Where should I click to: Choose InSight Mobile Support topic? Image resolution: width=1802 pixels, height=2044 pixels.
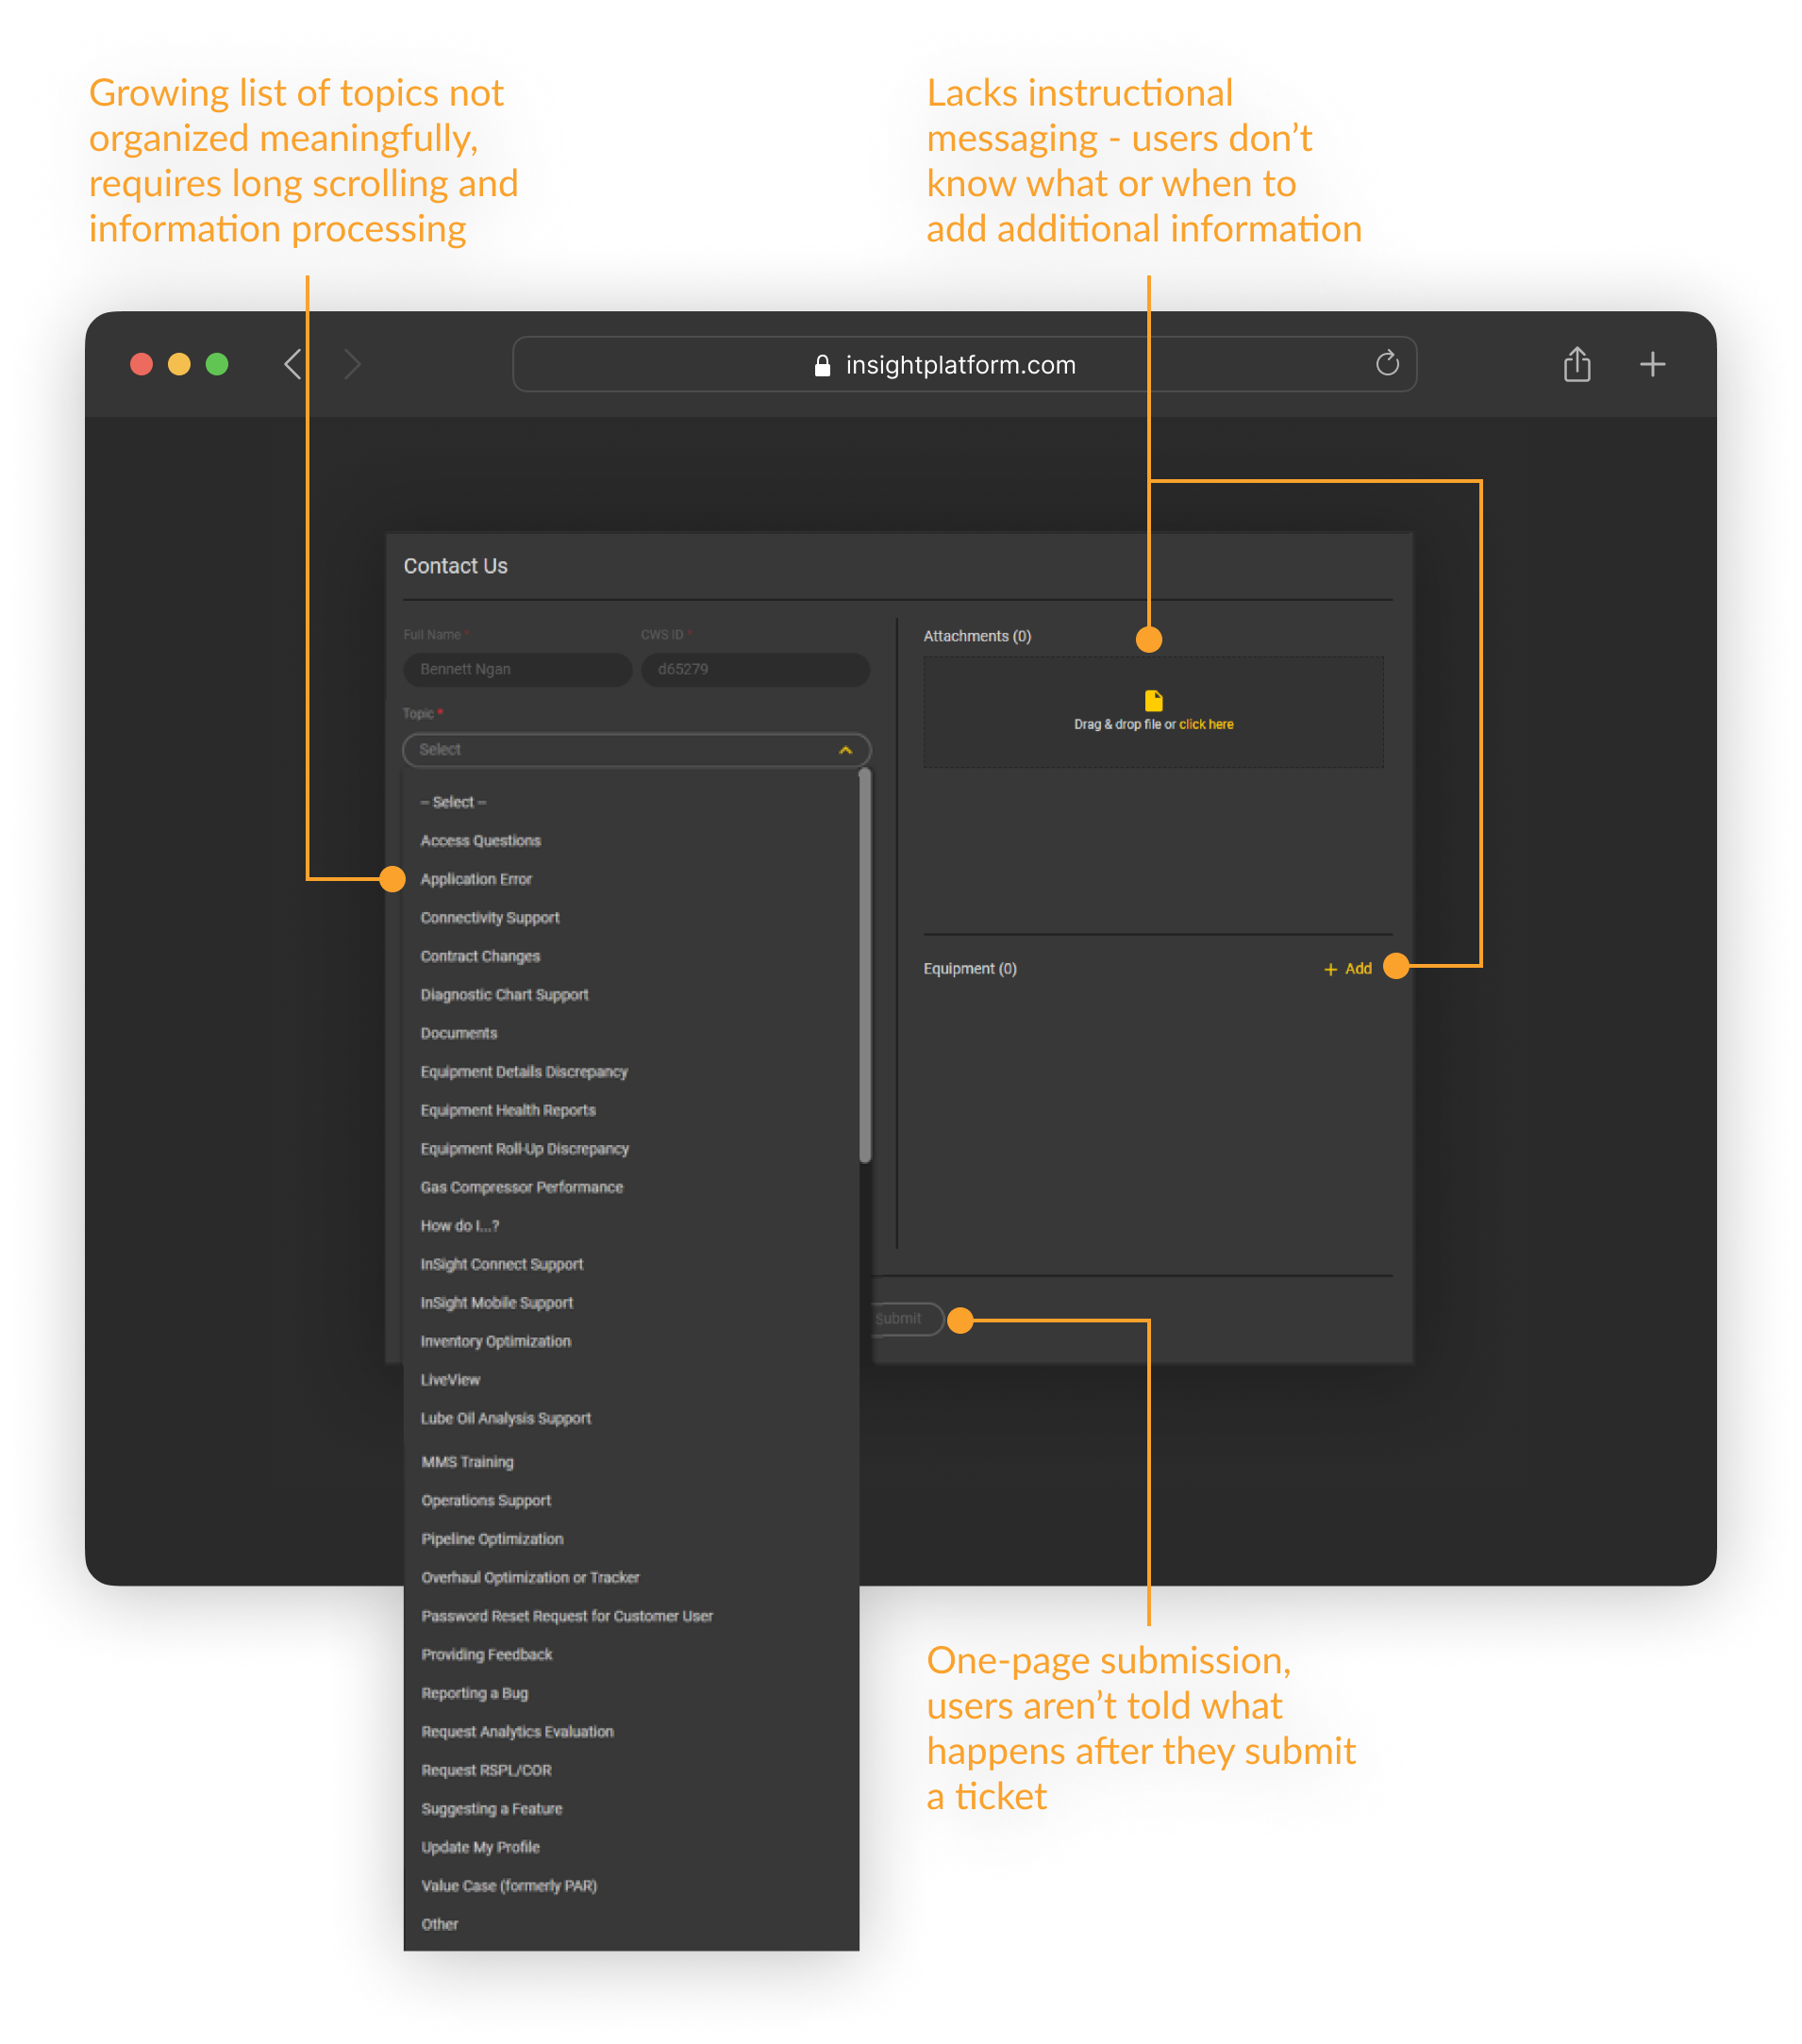tap(496, 1303)
